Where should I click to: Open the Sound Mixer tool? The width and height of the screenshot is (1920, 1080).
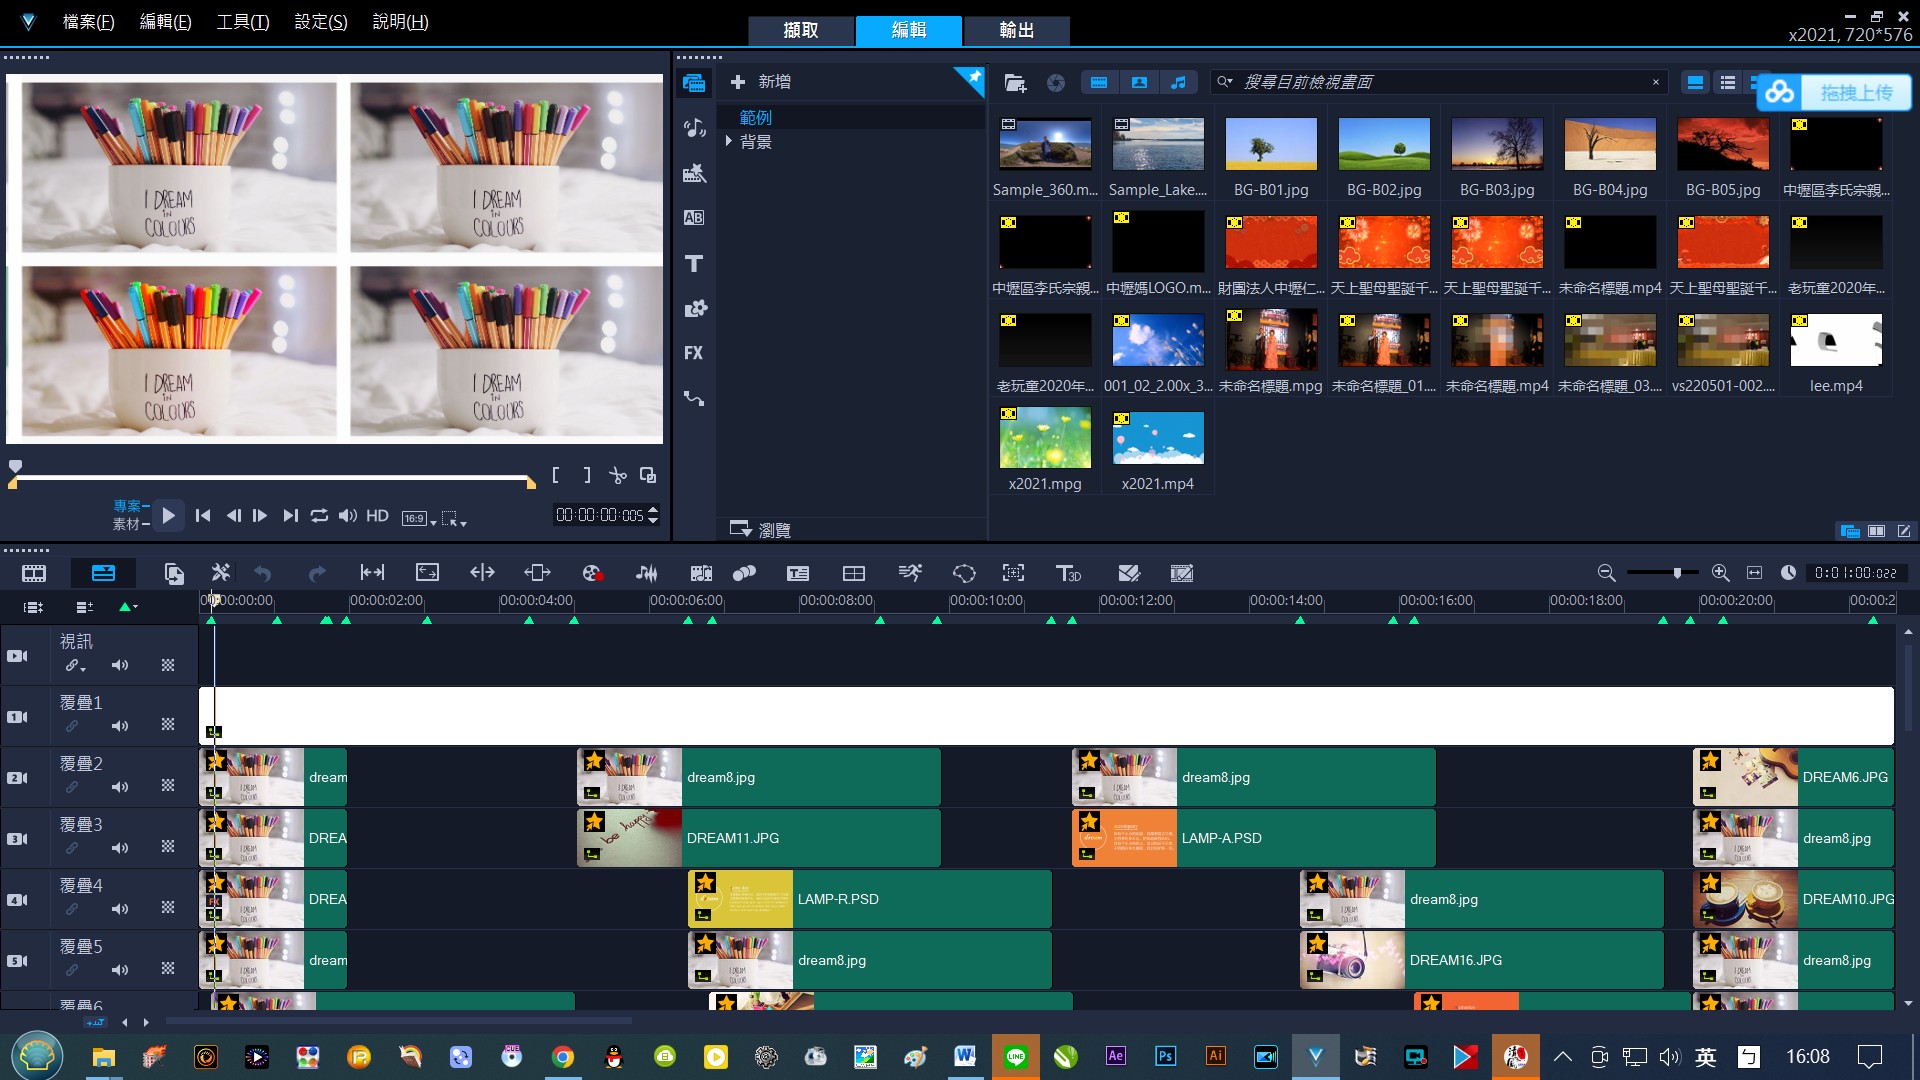[x=647, y=573]
